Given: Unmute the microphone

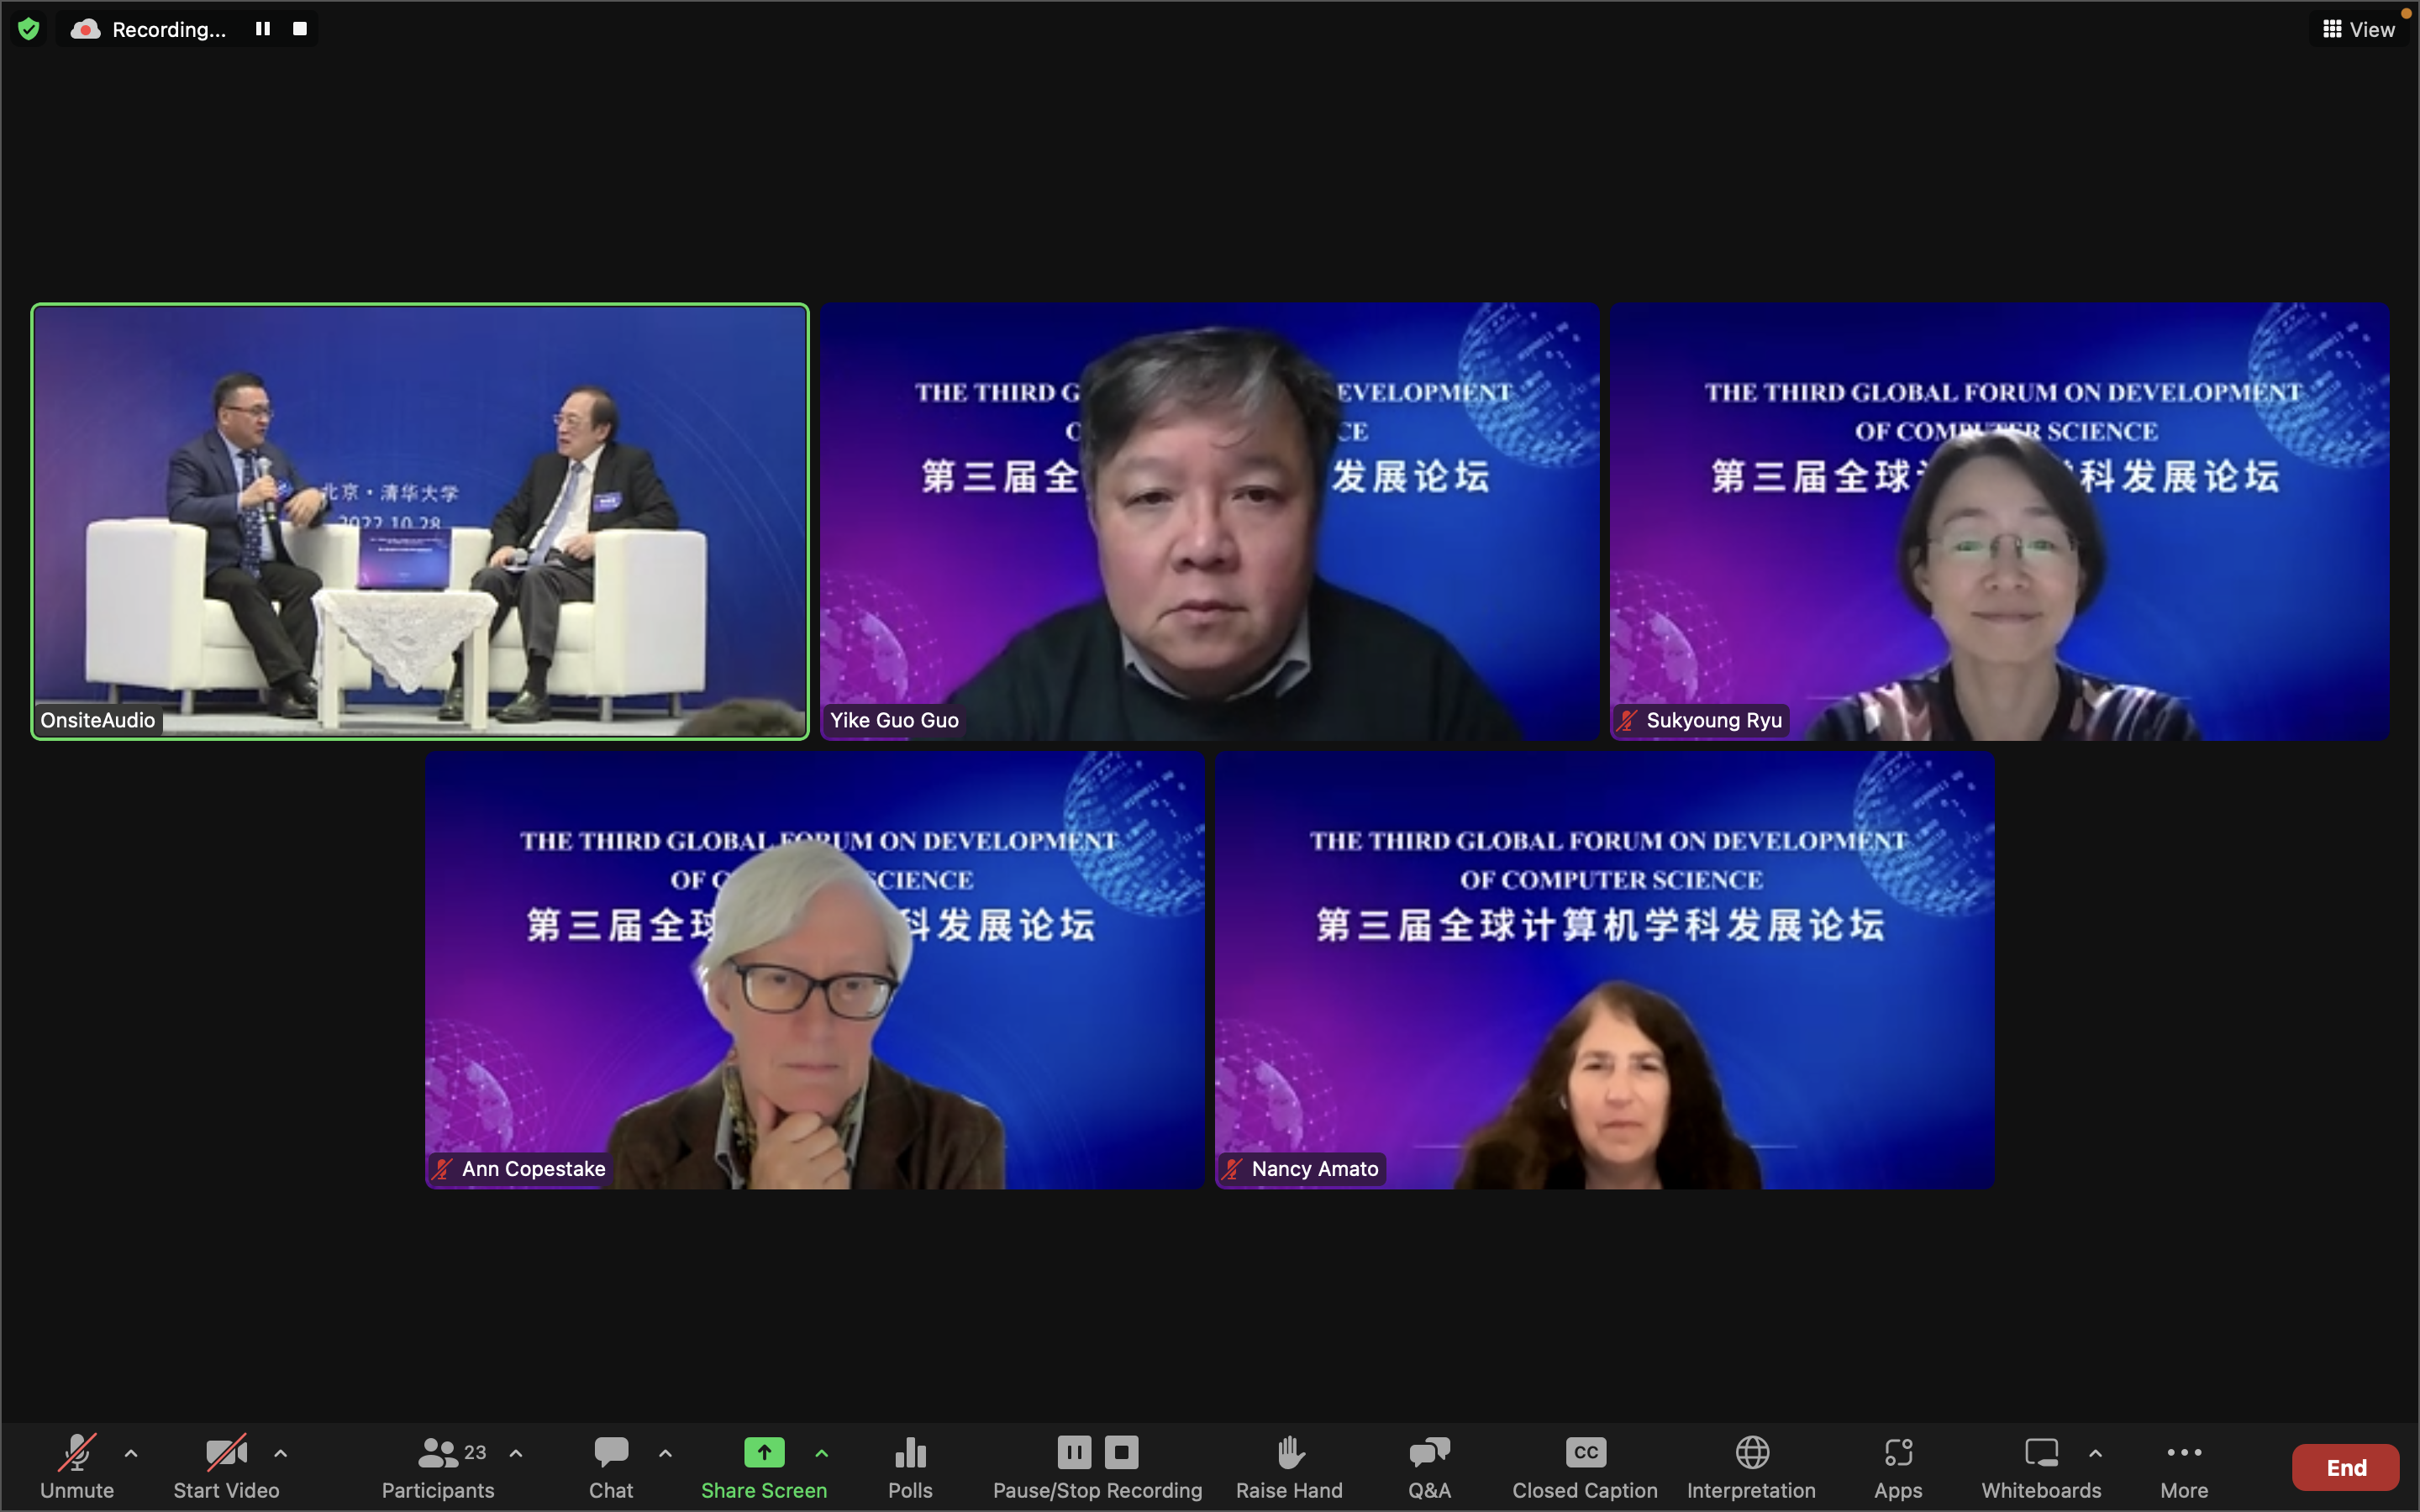Looking at the screenshot, I should point(77,1465).
